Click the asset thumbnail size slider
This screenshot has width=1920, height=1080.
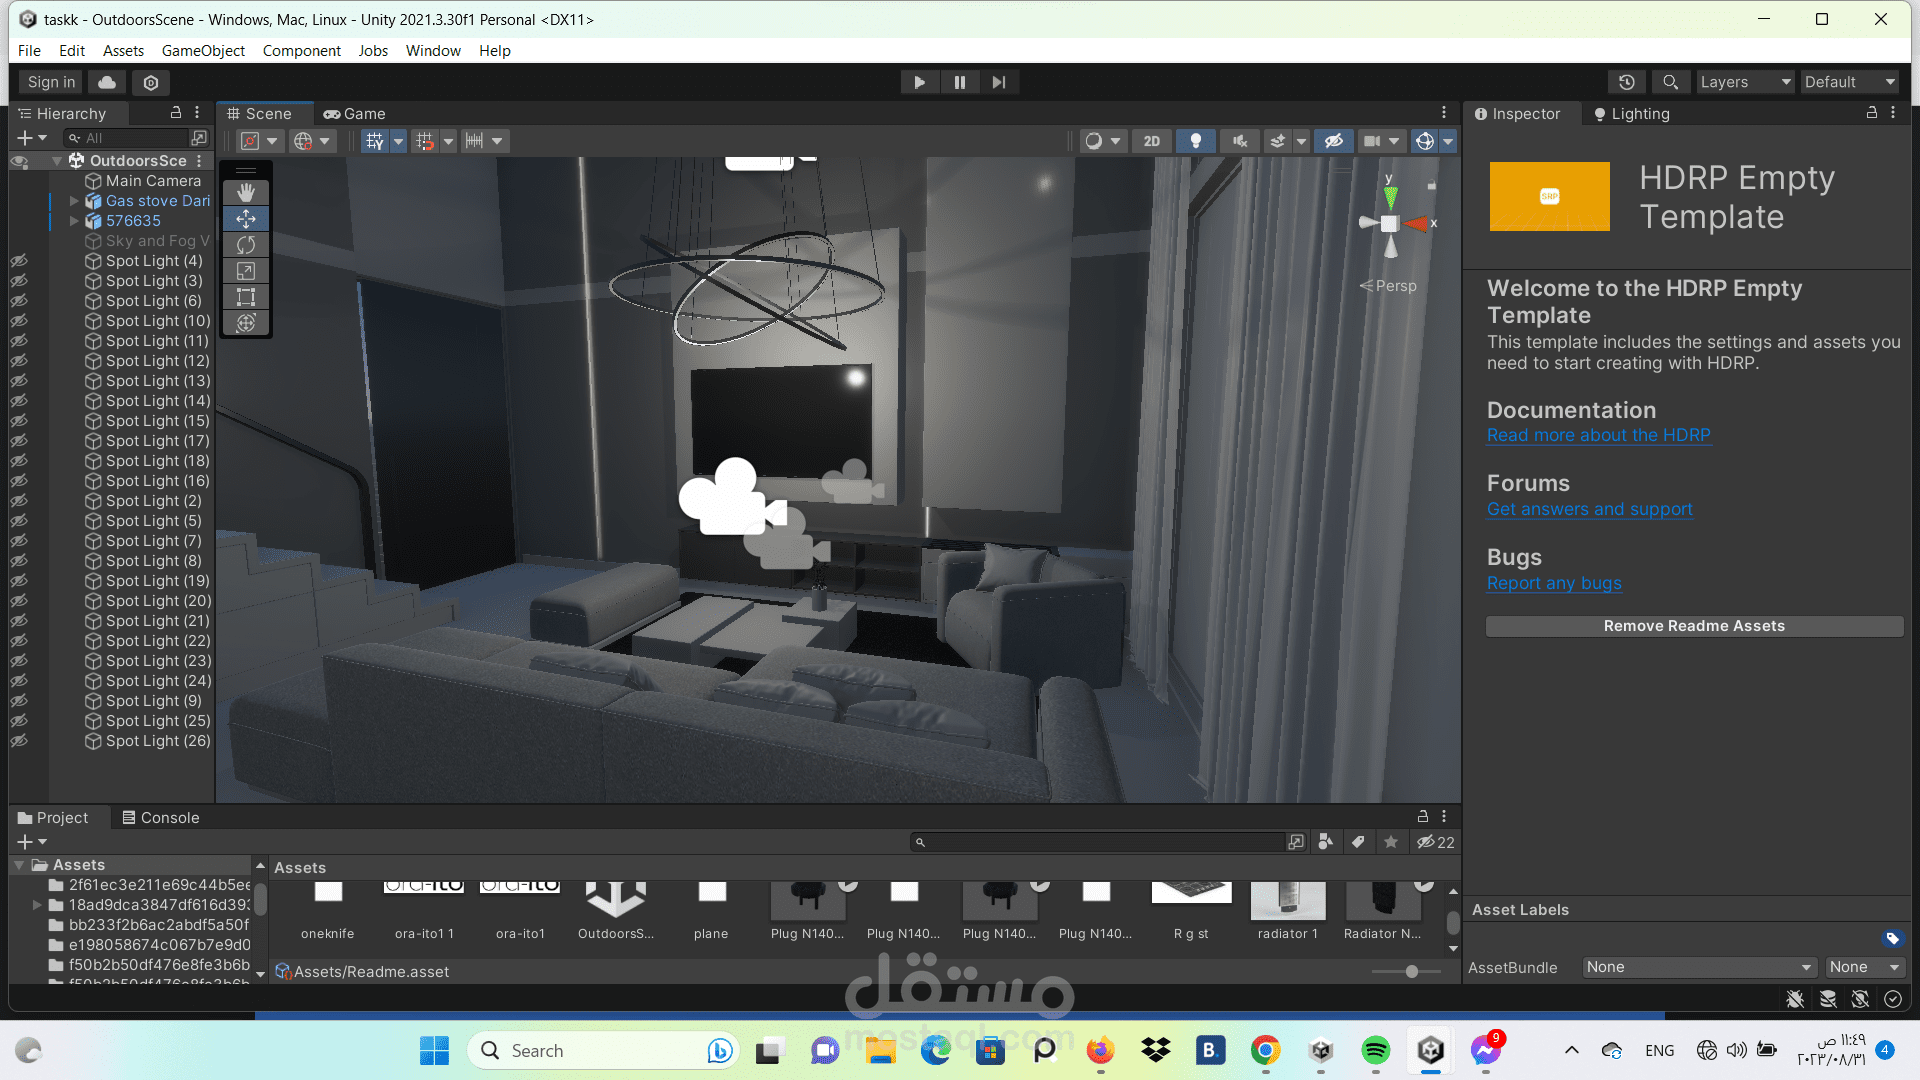click(x=1411, y=971)
